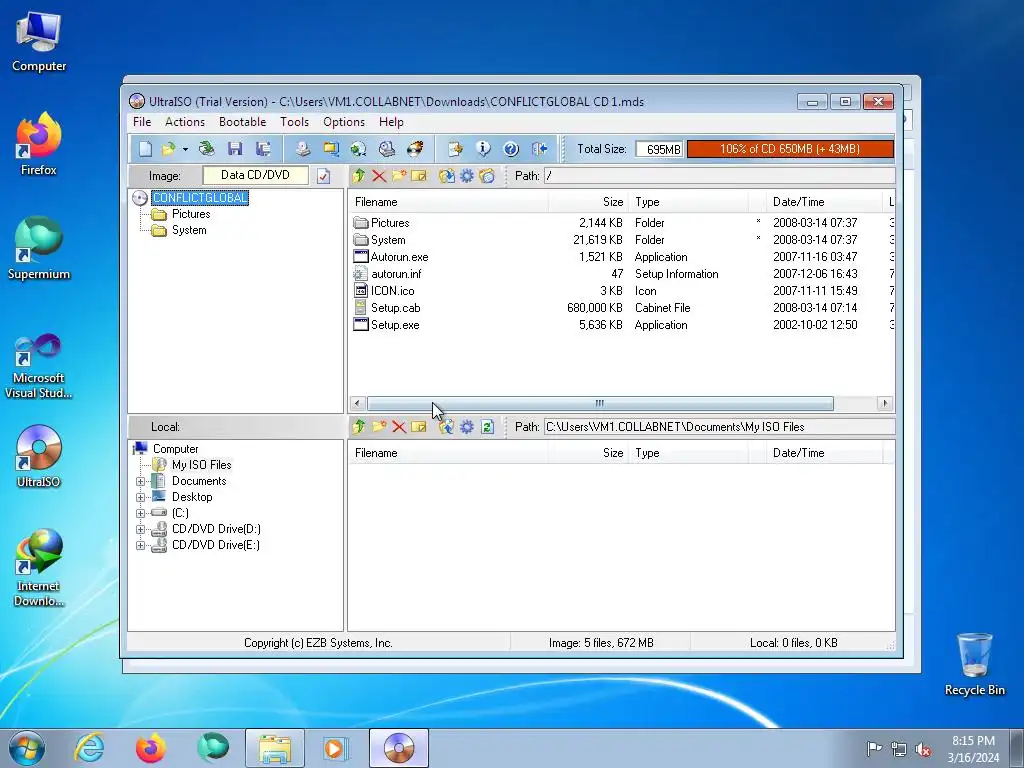Open Firefox from the Windows taskbar

coord(151,748)
